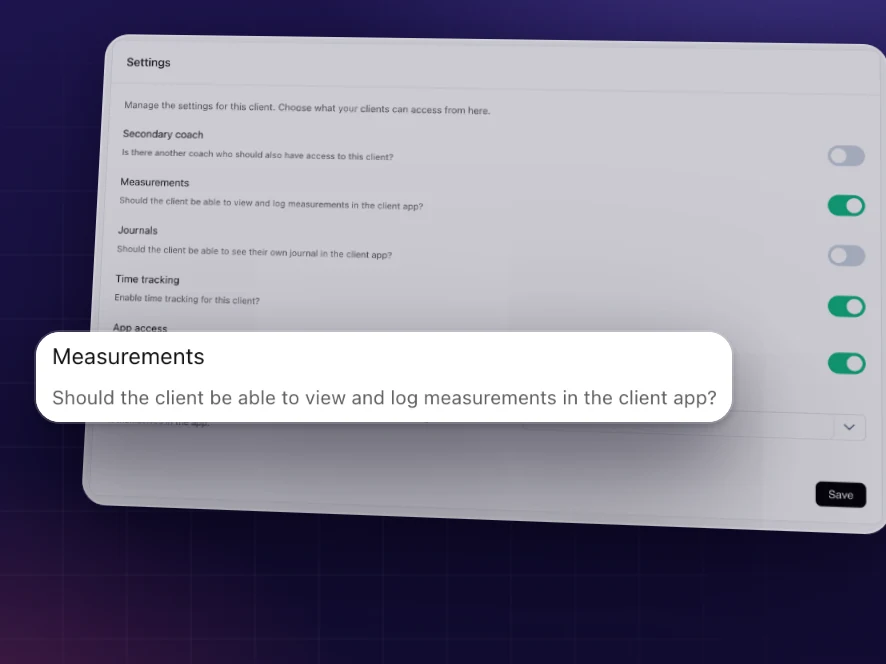This screenshot has height=664, width=886.
Task: Click the App access label
Action: (140, 327)
